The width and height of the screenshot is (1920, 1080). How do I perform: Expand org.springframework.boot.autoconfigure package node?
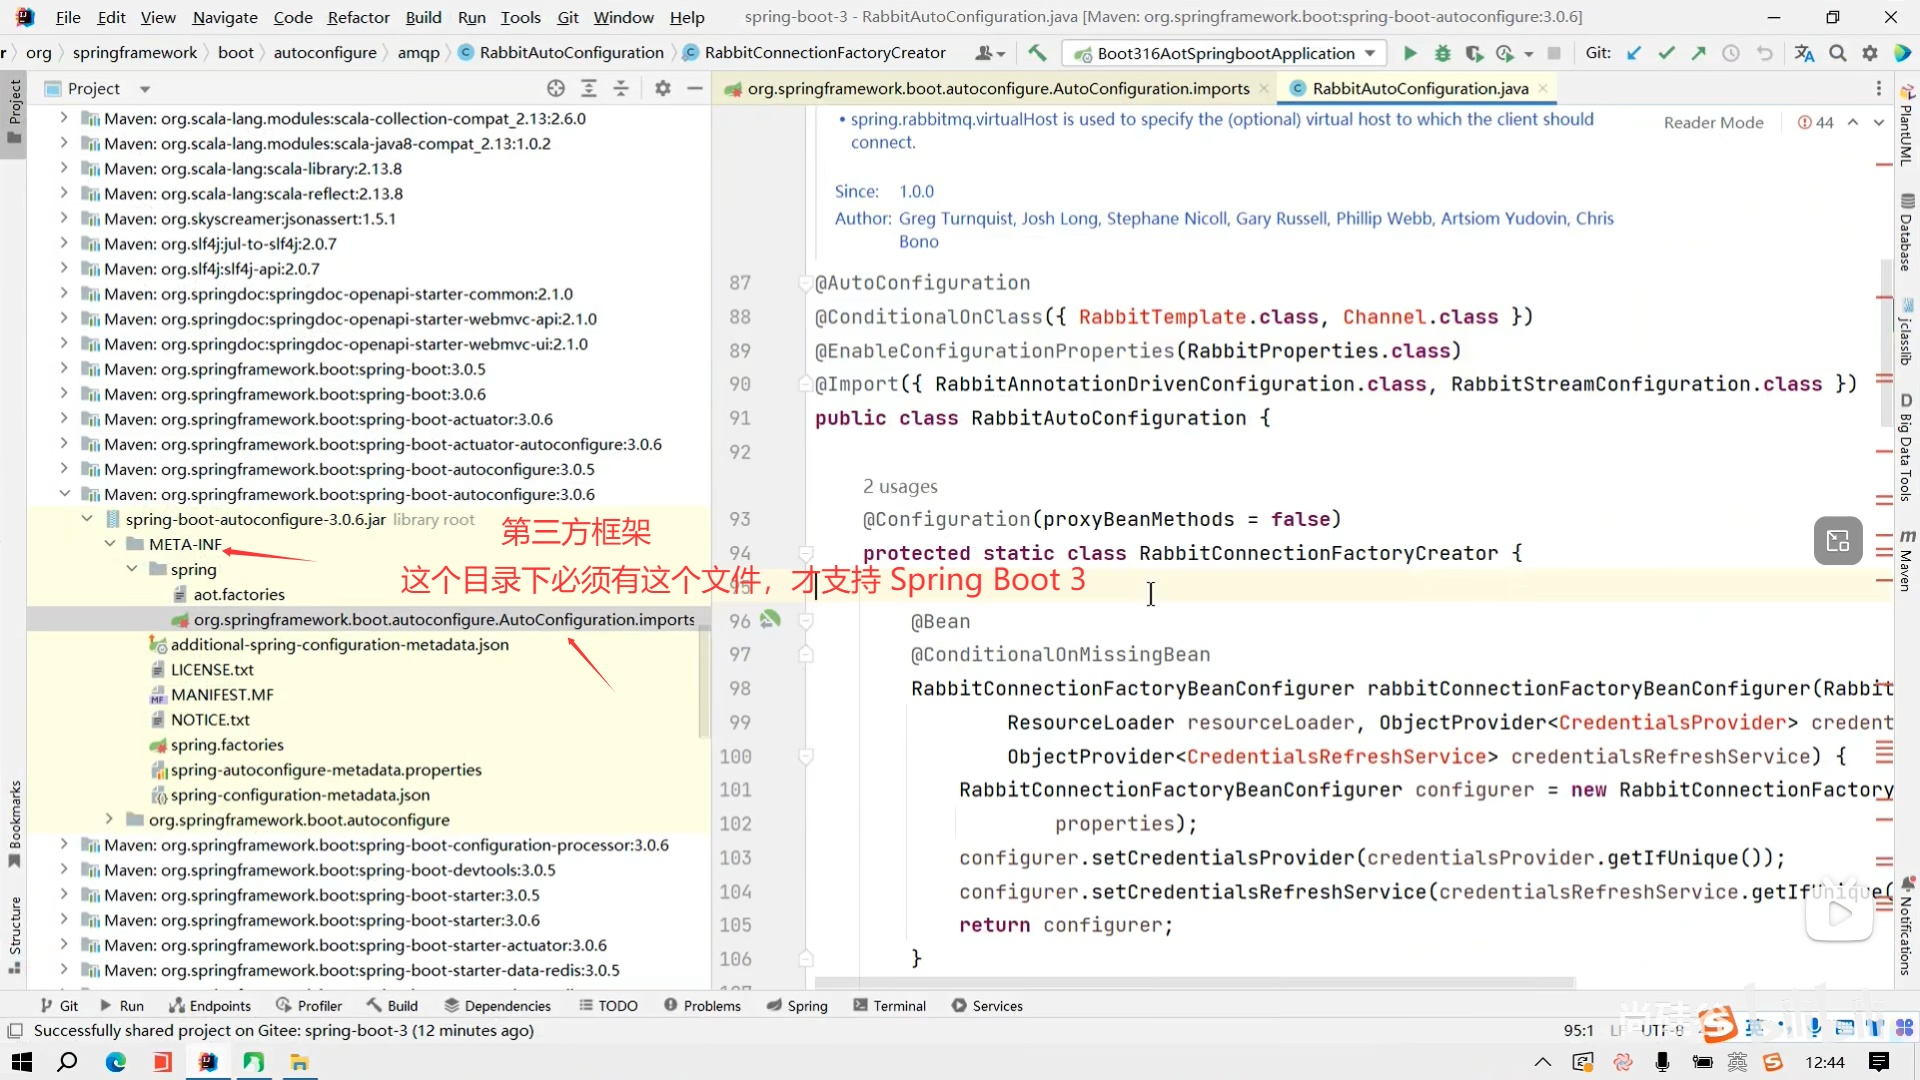(110, 820)
